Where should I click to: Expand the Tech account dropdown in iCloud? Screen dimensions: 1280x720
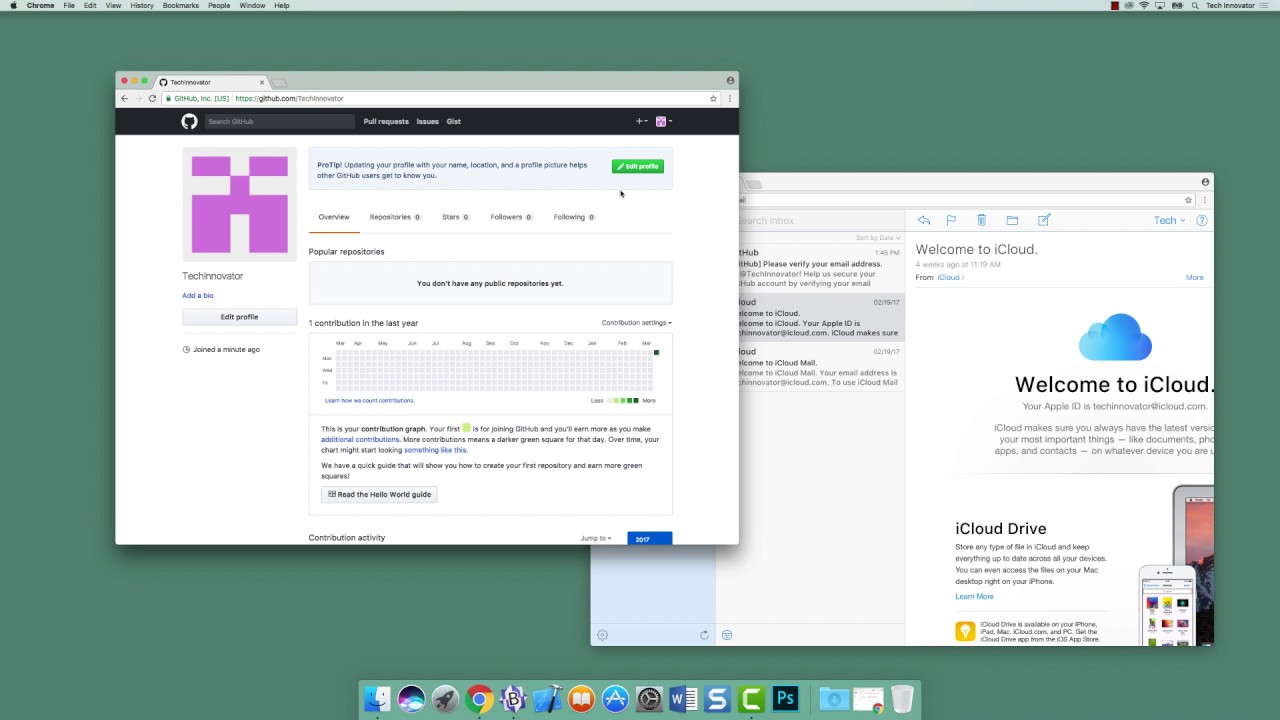(1169, 220)
